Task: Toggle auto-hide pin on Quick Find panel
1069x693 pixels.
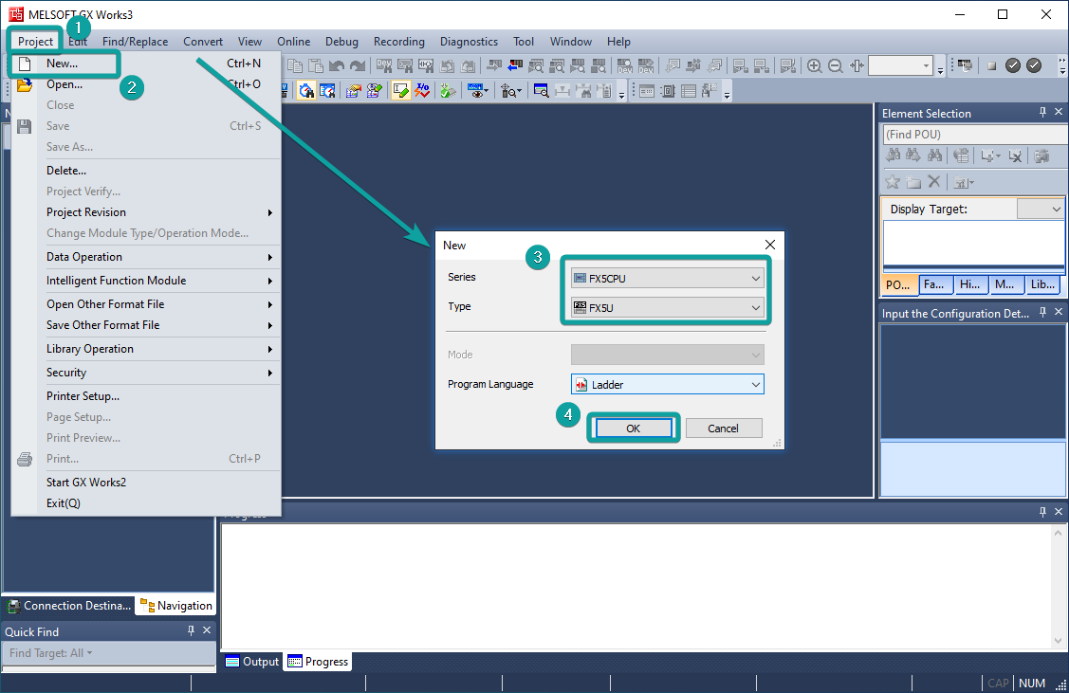Action: pyautogui.click(x=191, y=631)
